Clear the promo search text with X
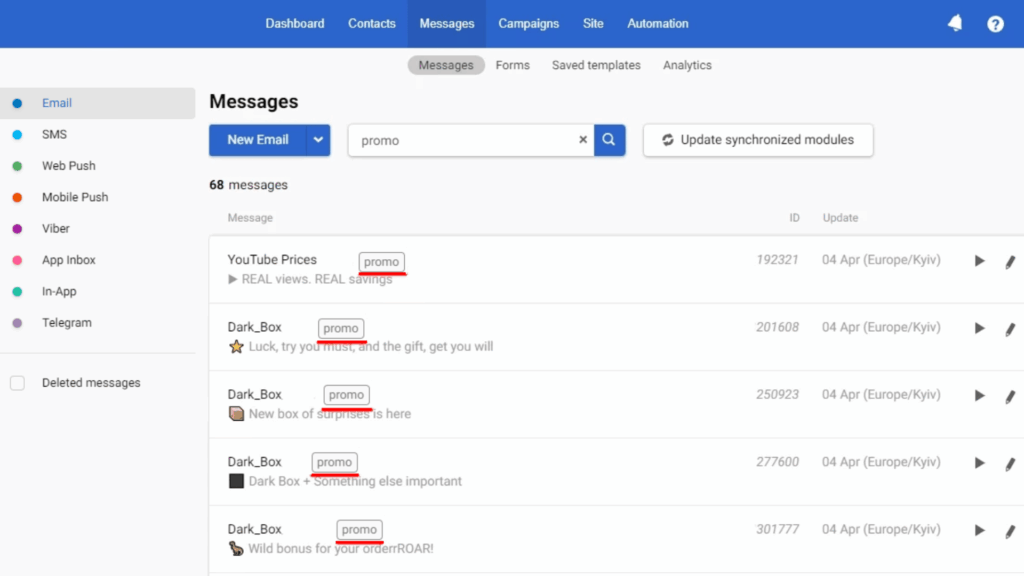The width and height of the screenshot is (1024, 576). click(x=583, y=140)
